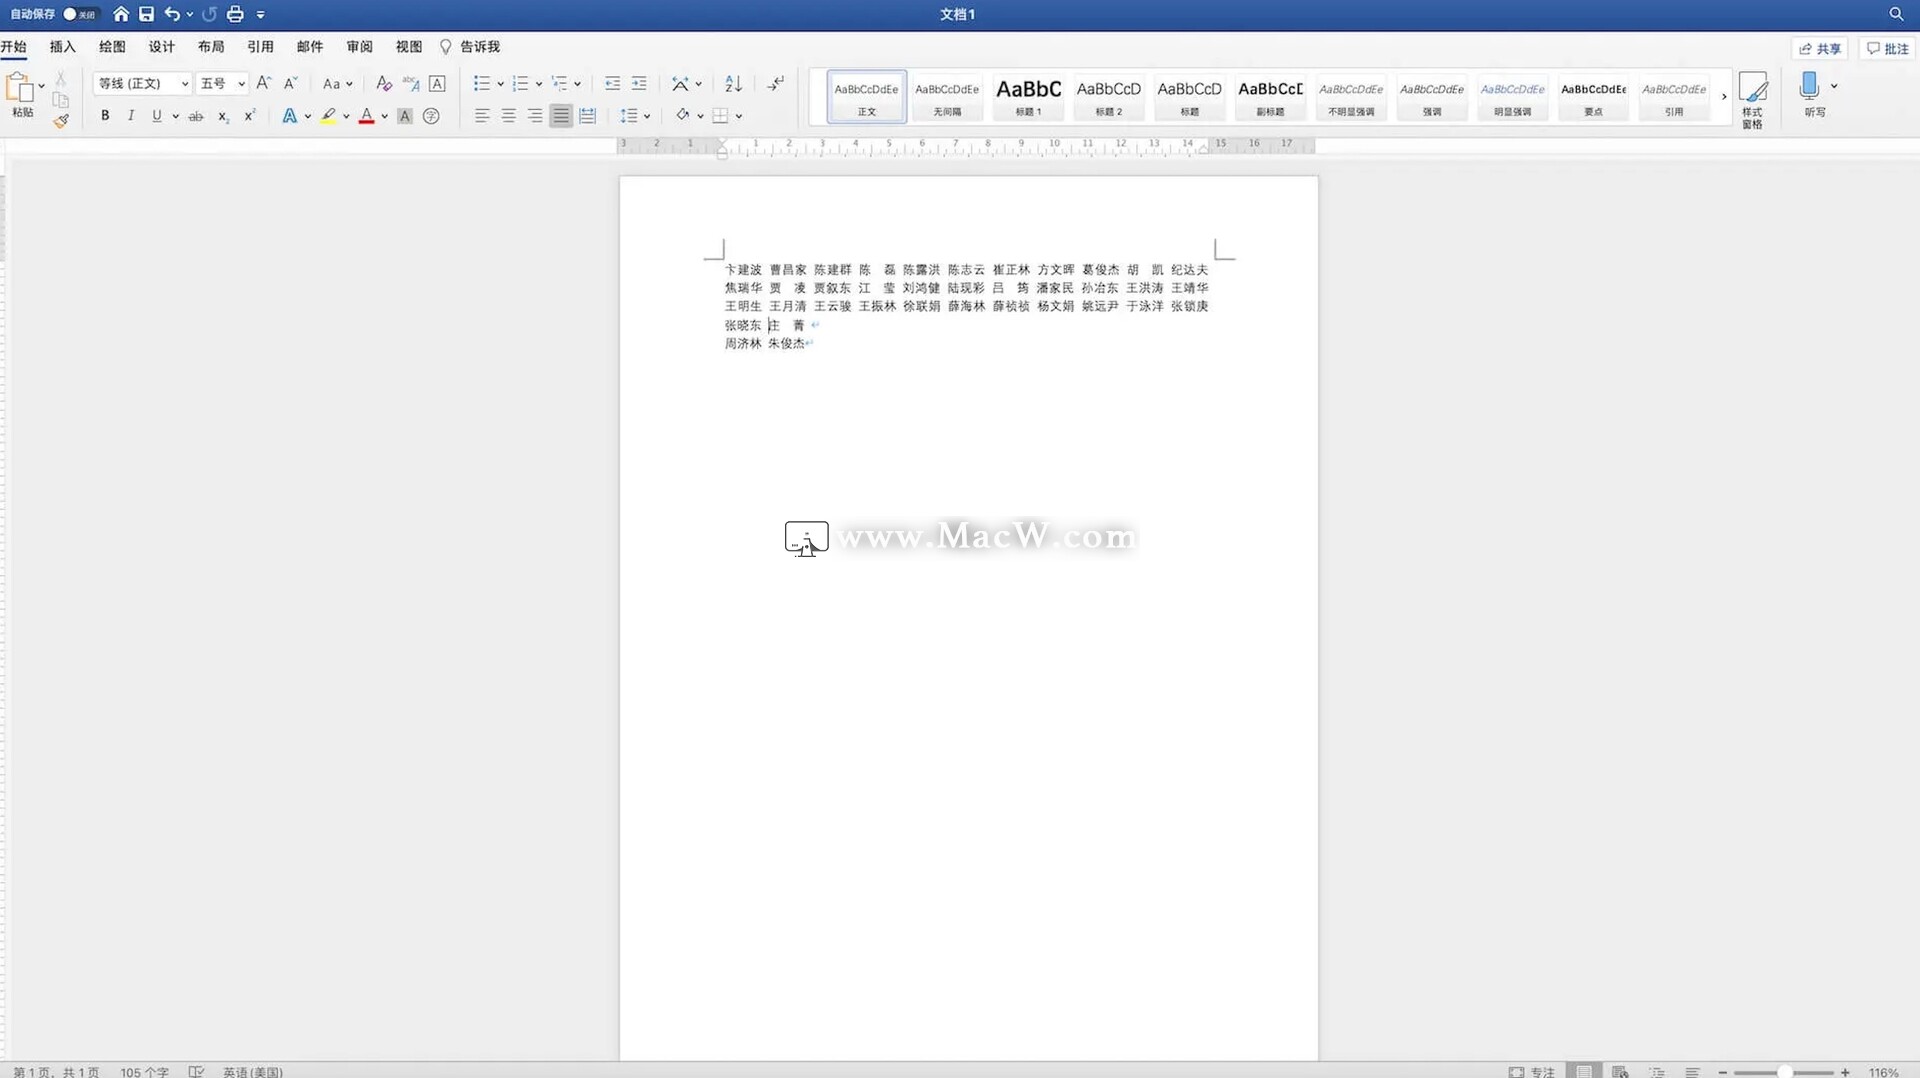The height and width of the screenshot is (1078, 1920).
Task: Toggle subscript formatting
Action: pos(223,116)
